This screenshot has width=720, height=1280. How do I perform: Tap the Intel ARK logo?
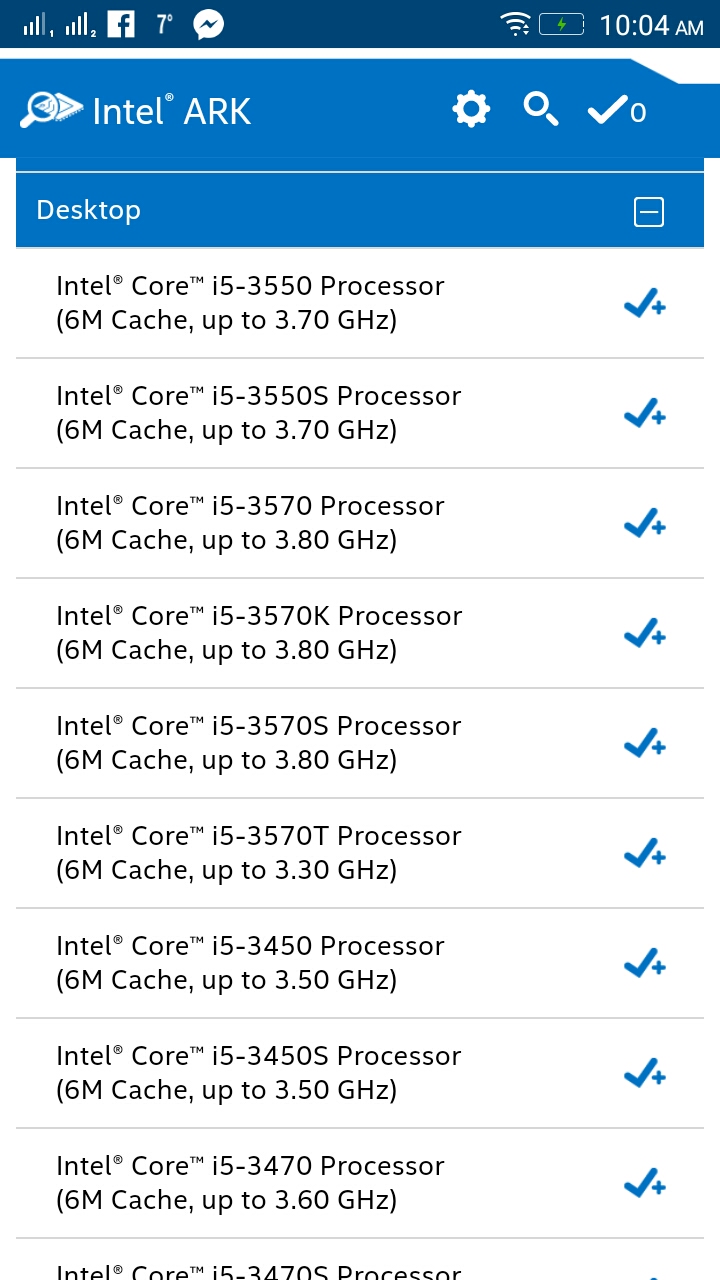click(x=136, y=110)
